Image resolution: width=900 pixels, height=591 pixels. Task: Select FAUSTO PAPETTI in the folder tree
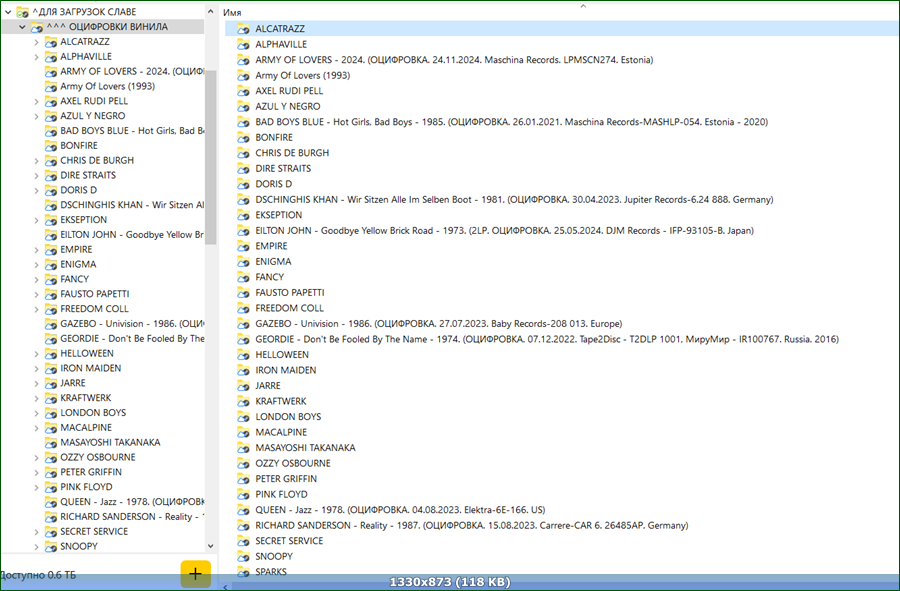[95, 294]
